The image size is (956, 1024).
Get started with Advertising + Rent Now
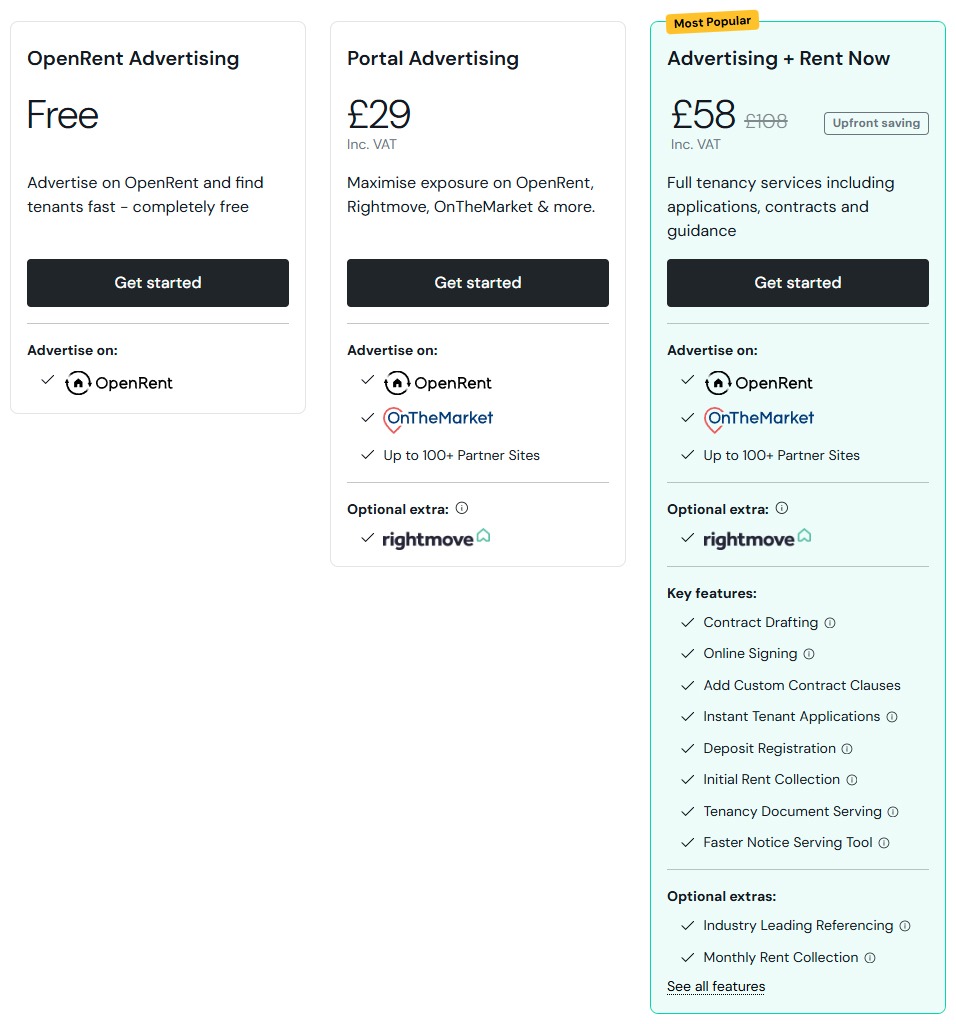click(x=797, y=283)
